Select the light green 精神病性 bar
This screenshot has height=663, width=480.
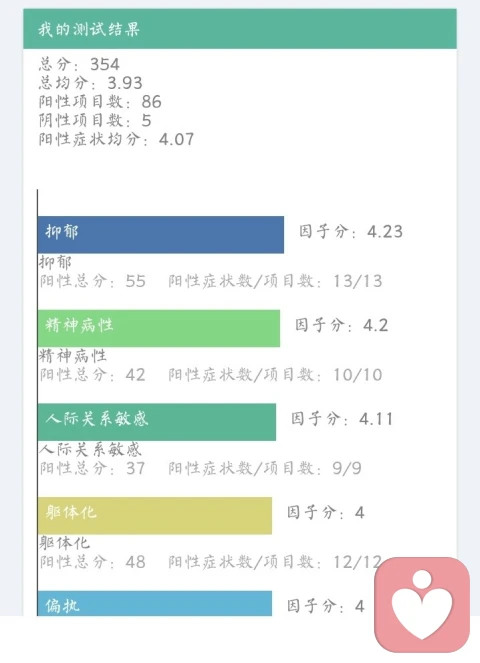pos(159,329)
